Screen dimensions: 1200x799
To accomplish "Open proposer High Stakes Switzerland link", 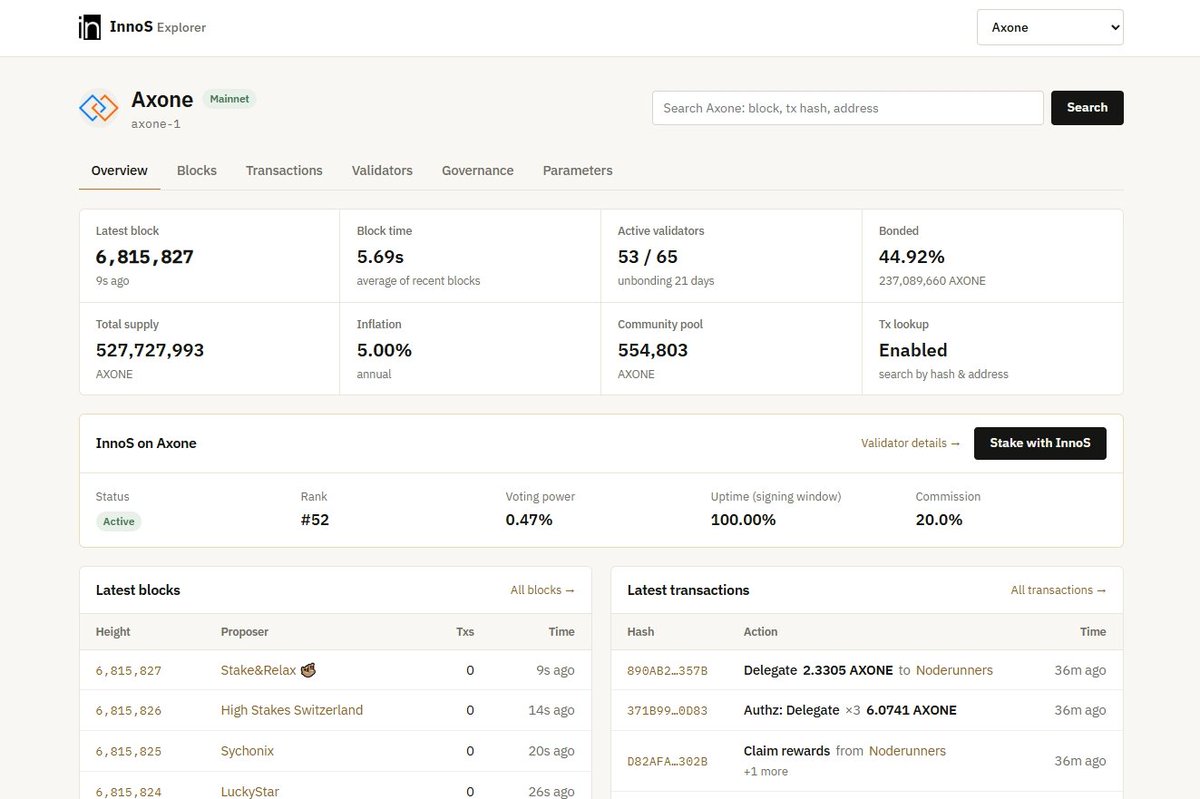I will point(292,710).
